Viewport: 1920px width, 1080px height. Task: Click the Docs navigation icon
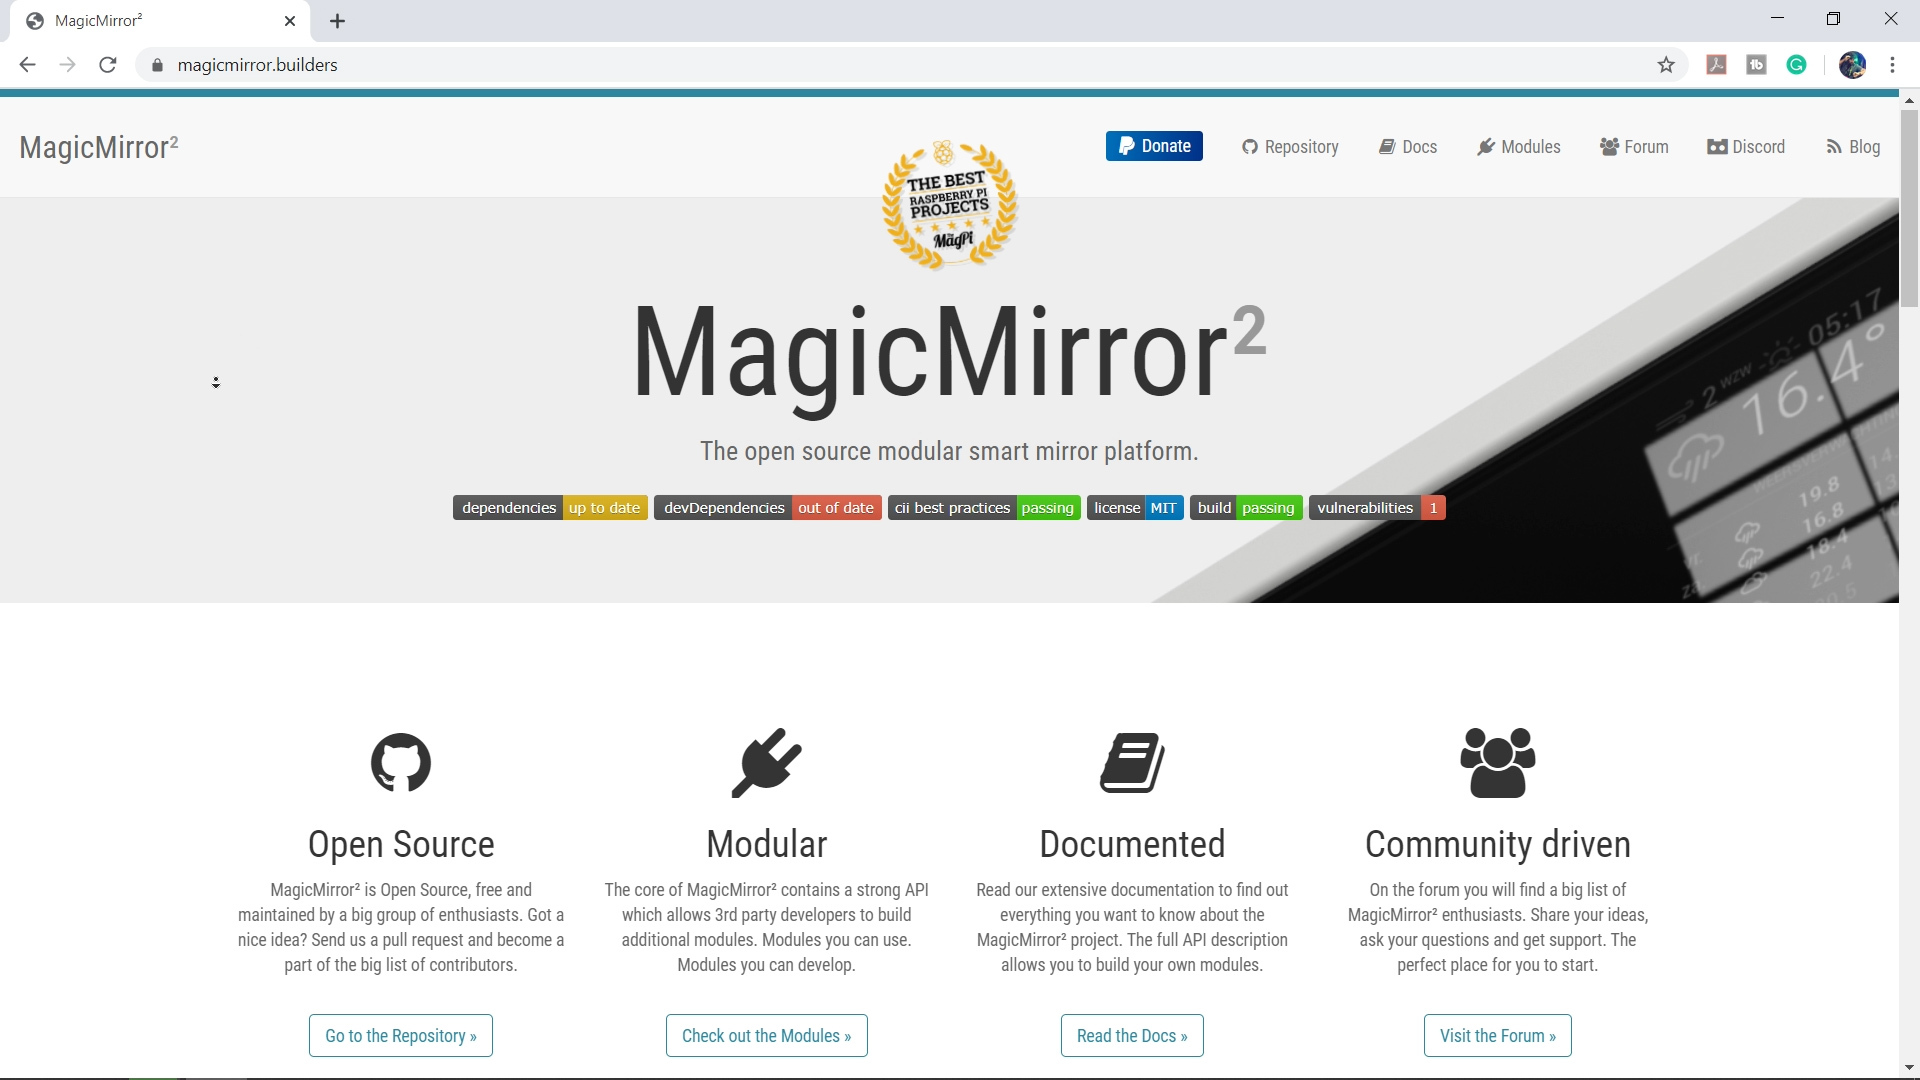coord(1387,146)
